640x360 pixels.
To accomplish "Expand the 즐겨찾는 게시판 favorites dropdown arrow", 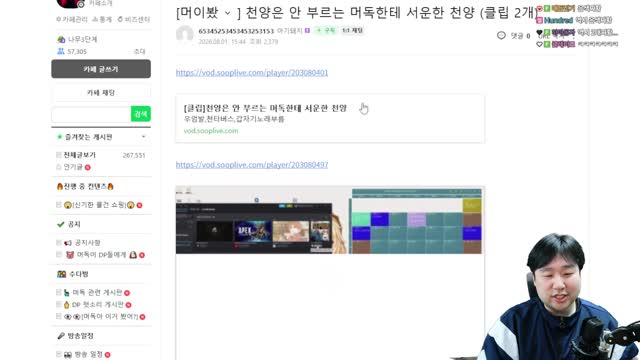I will click(x=144, y=137).
